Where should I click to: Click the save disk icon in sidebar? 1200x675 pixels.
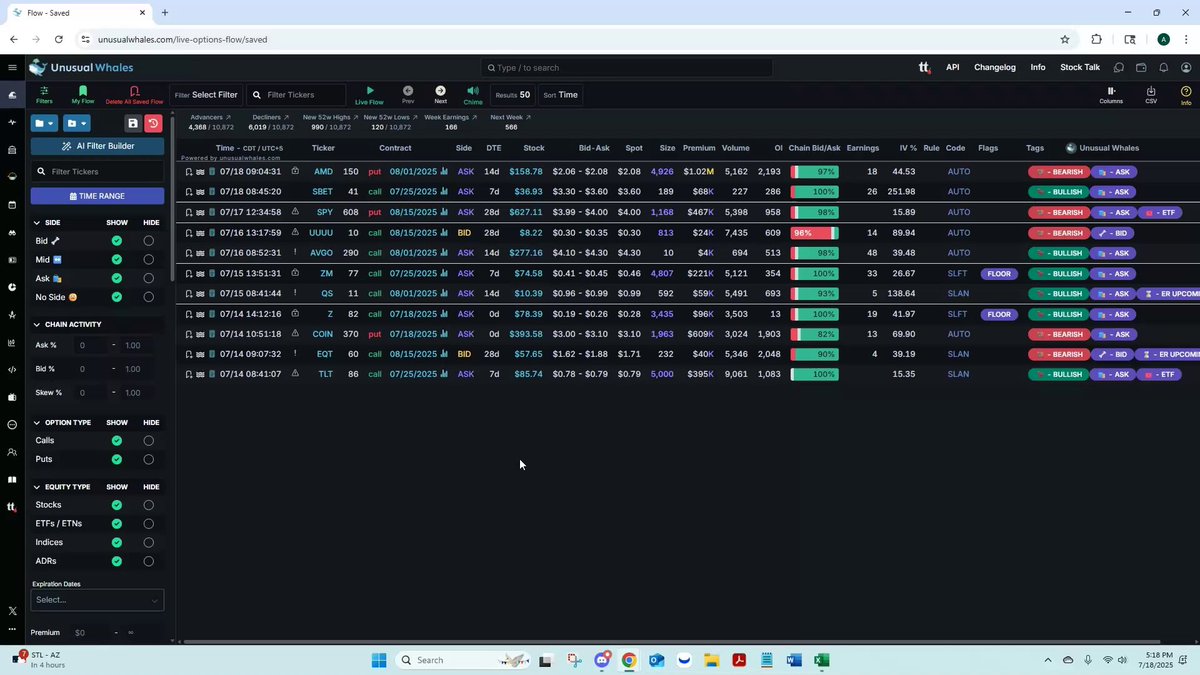pyautogui.click(x=132, y=123)
